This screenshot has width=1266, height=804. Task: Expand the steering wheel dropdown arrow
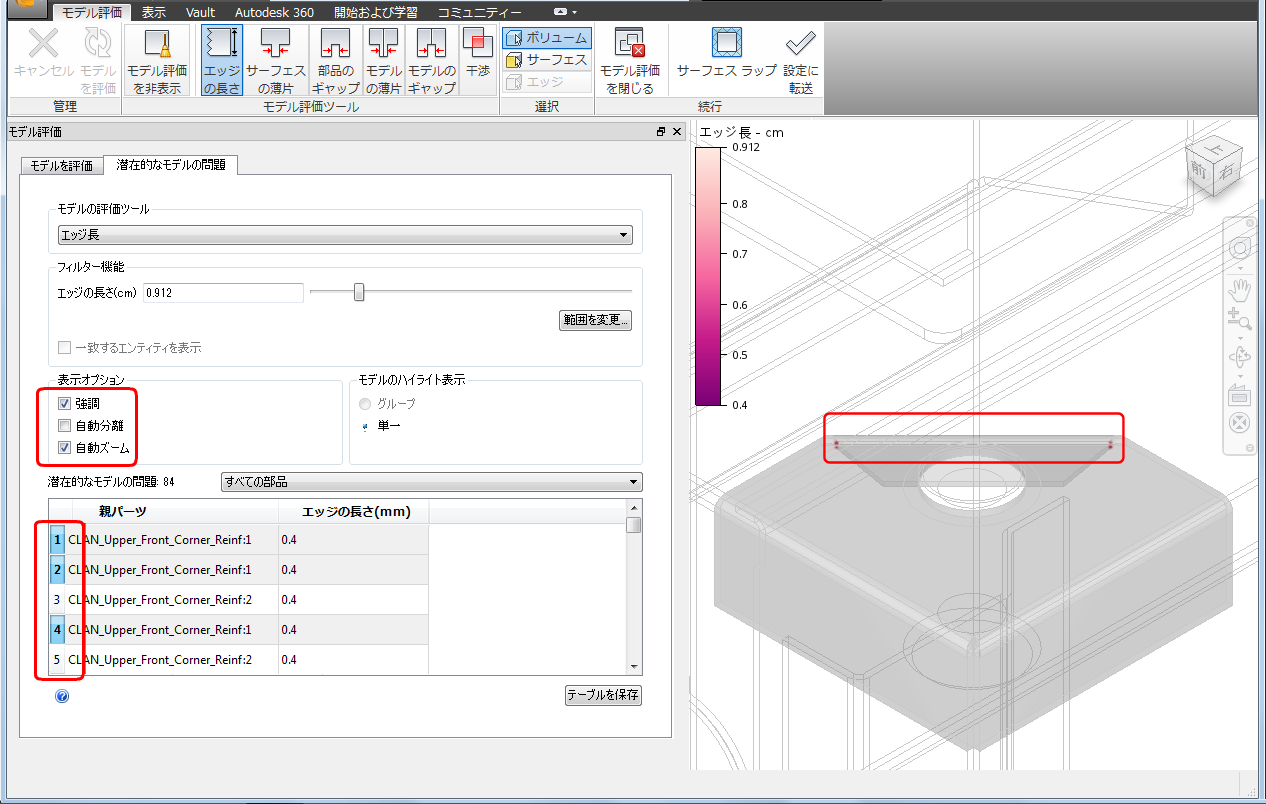click(x=1239, y=268)
